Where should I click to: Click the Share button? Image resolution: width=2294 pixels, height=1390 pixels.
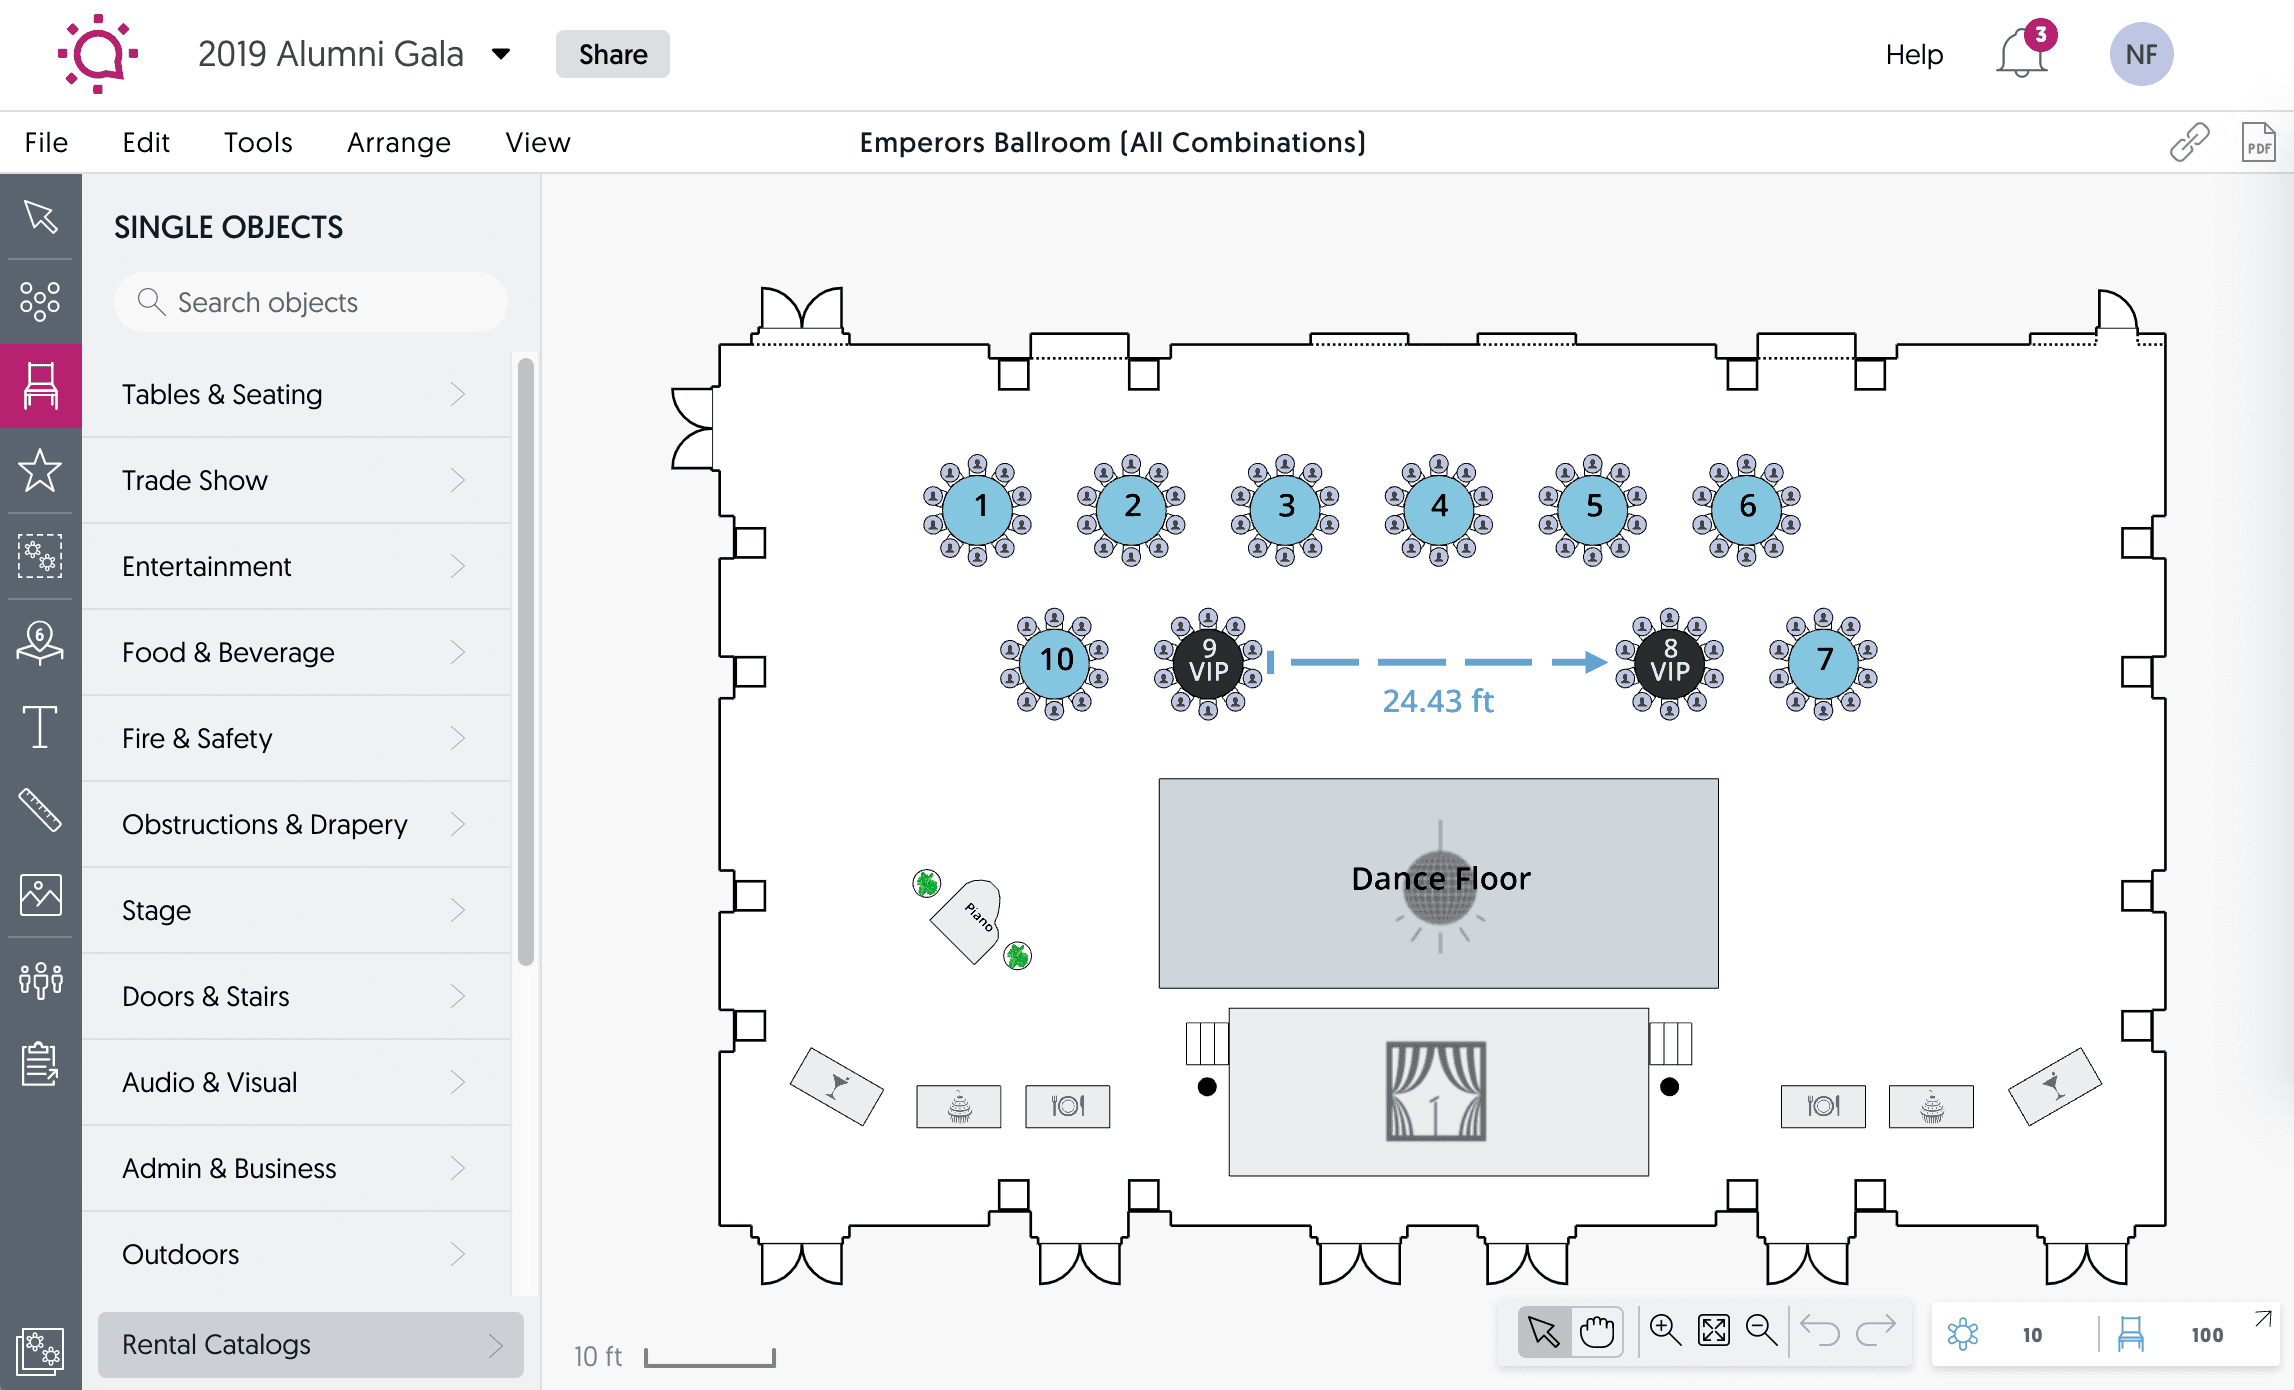pos(612,54)
